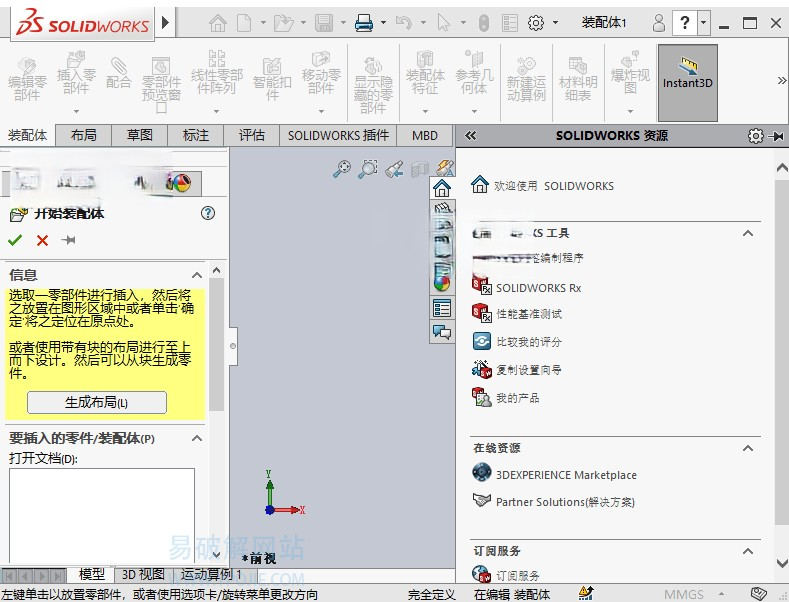This screenshot has width=789, height=602.
Task: Click the Undo icon
Action: 404,23
